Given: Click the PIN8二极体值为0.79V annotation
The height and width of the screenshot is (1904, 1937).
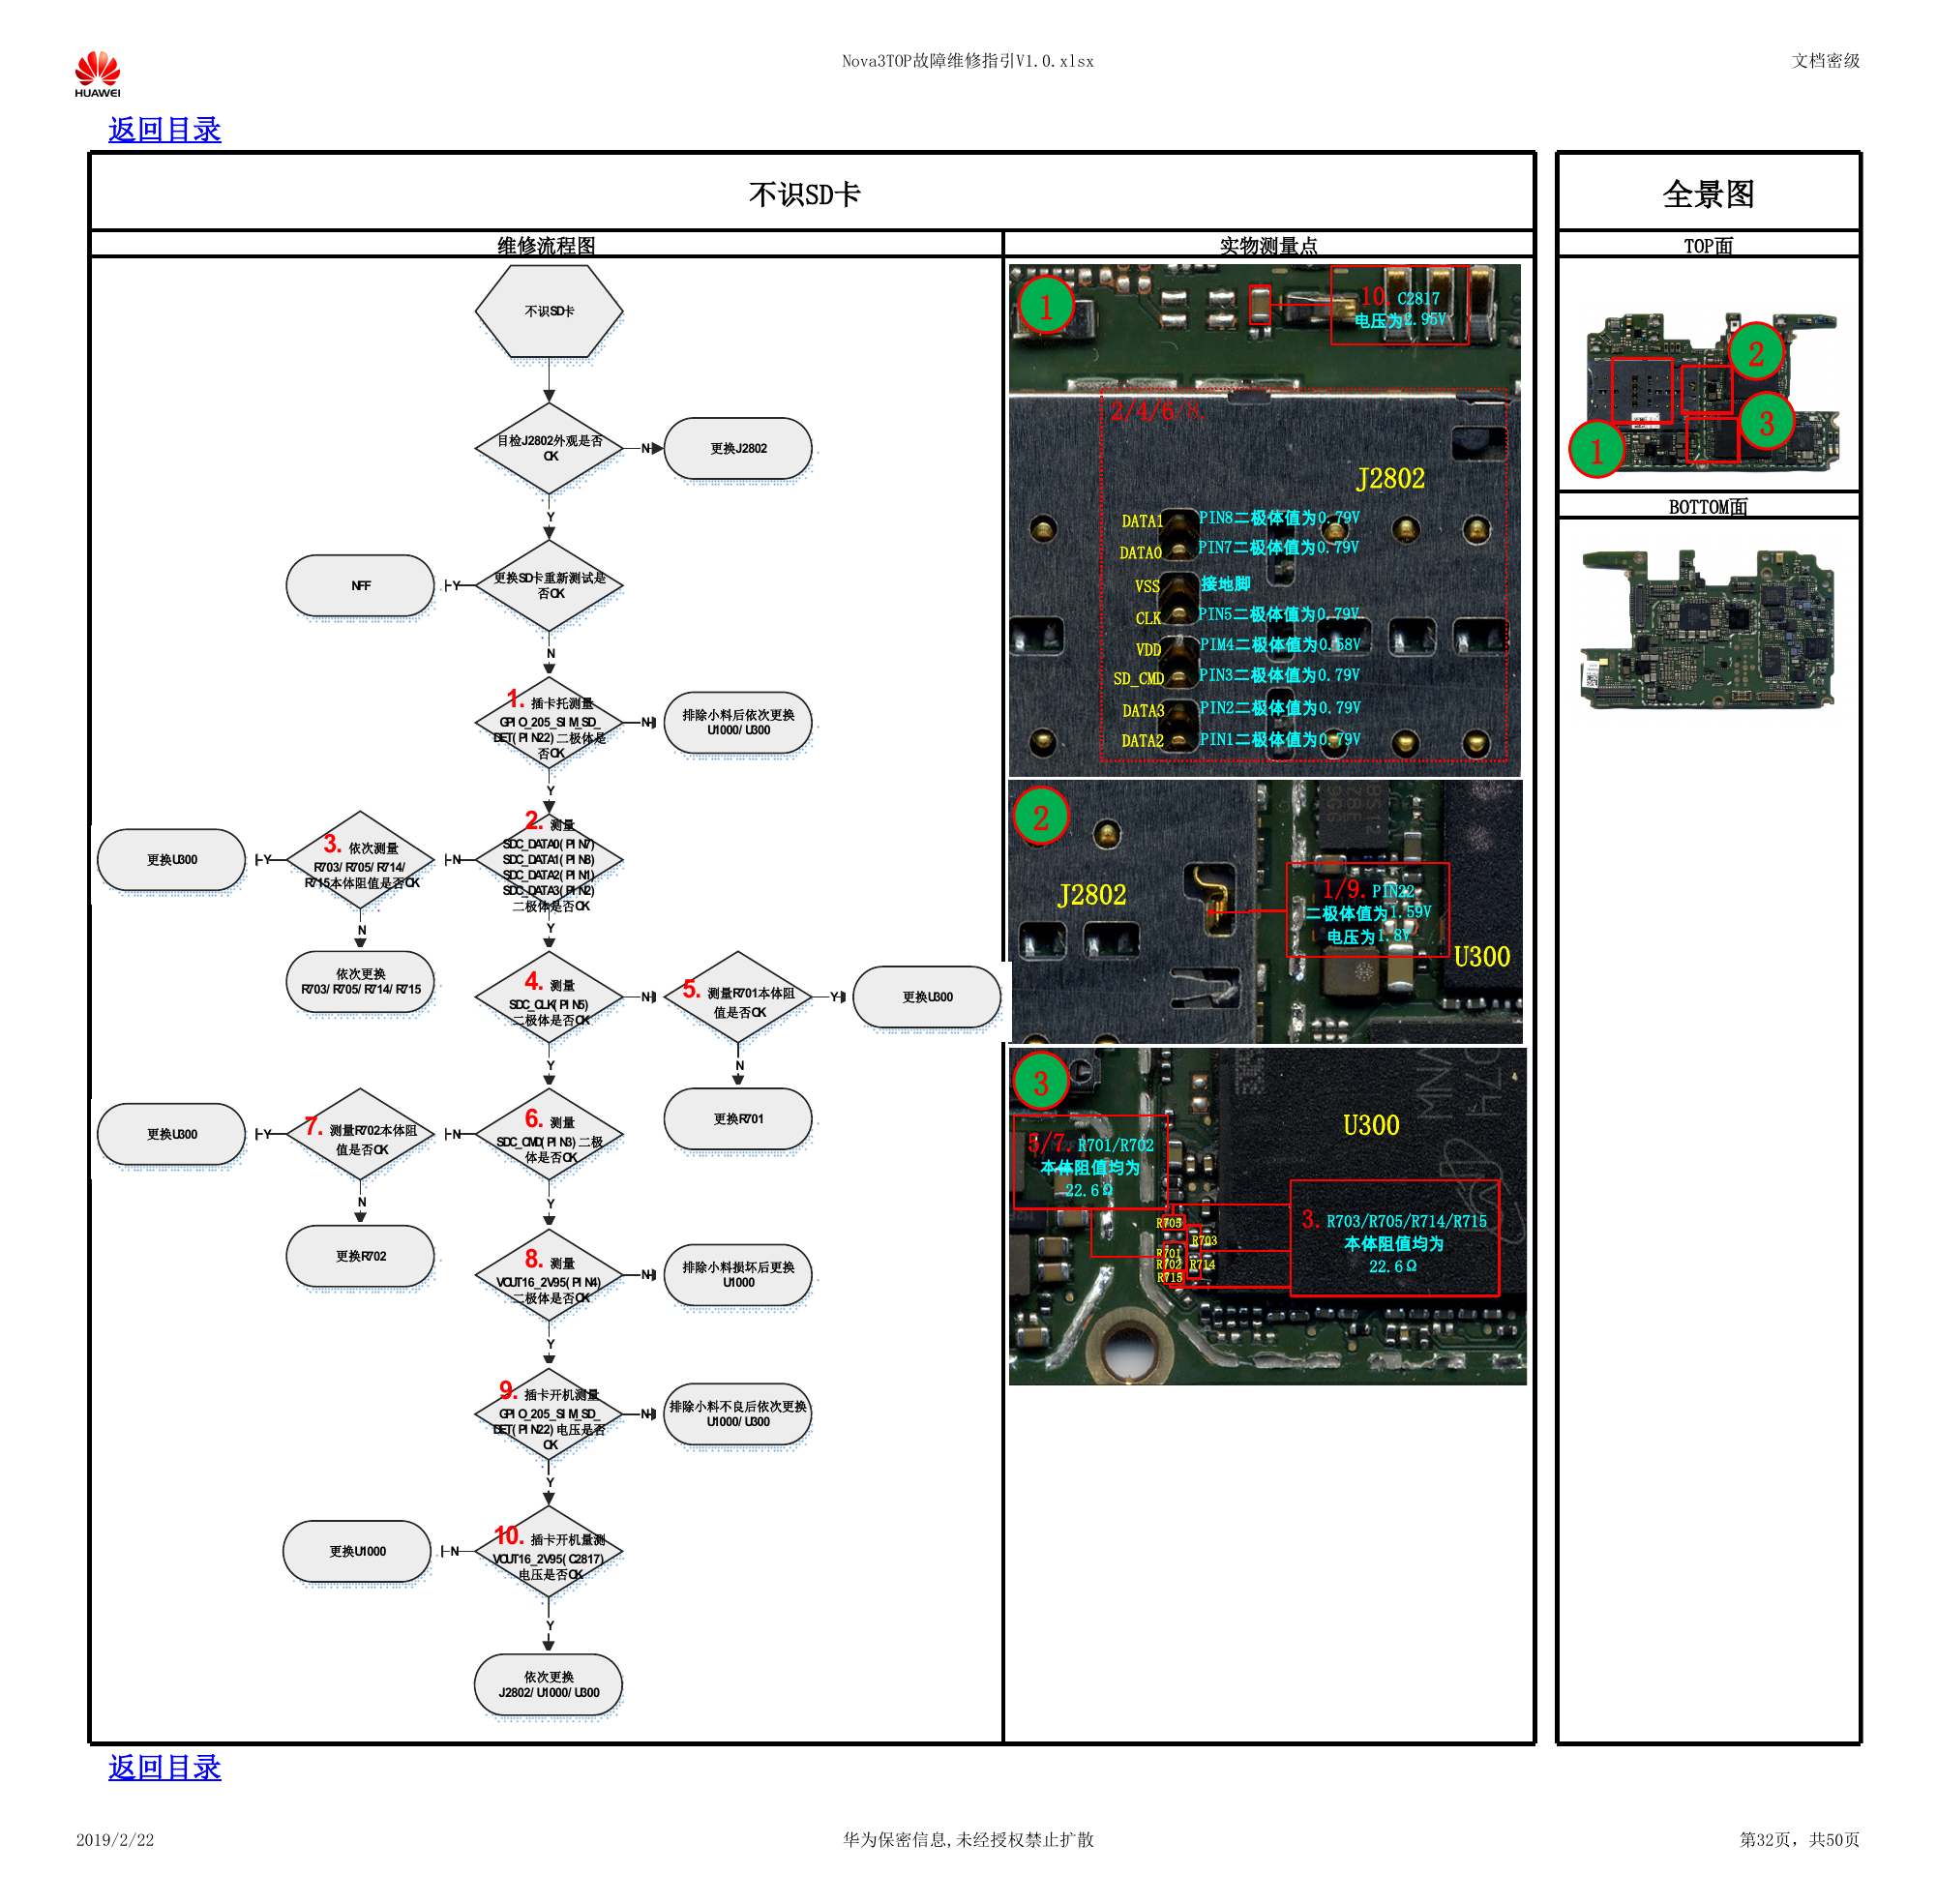Looking at the screenshot, I should point(1279,518).
